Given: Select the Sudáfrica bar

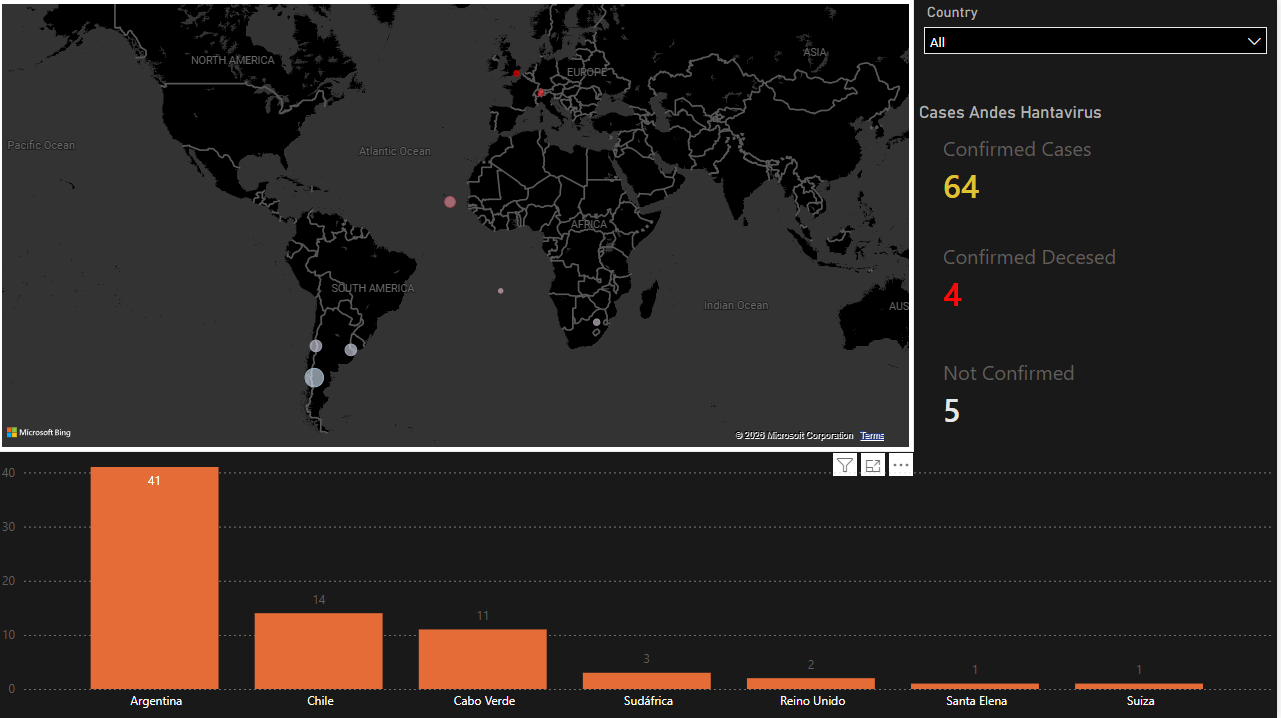Looking at the screenshot, I should coord(646,681).
